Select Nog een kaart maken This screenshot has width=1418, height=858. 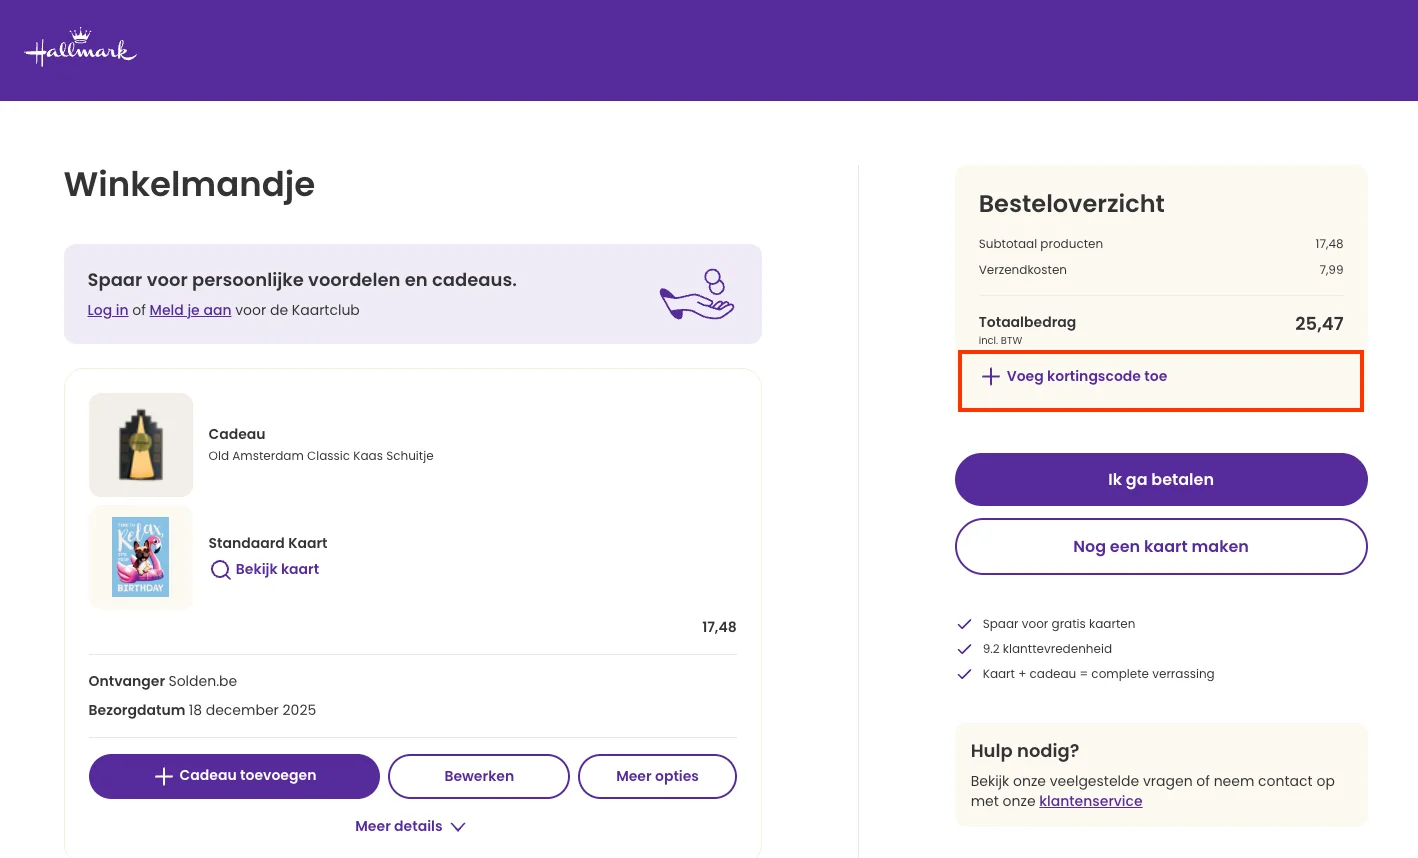click(1160, 546)
